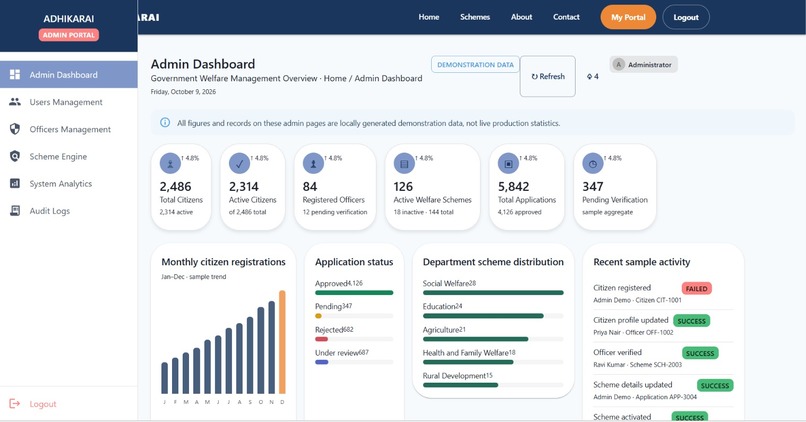Click the info icon in the notice banner
The height and width of the screenshot is (422, 806).
coord(165,122)
